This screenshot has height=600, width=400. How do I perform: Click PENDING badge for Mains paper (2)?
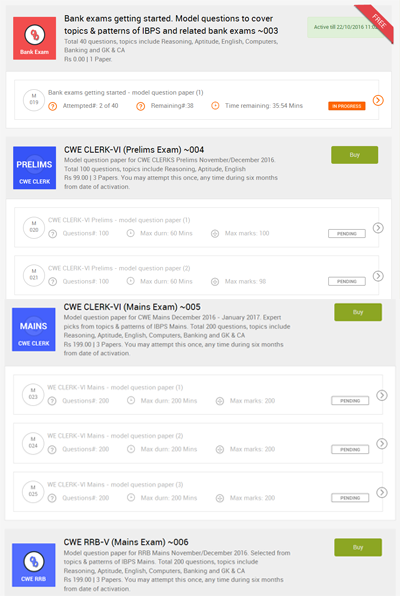point(350,449)
